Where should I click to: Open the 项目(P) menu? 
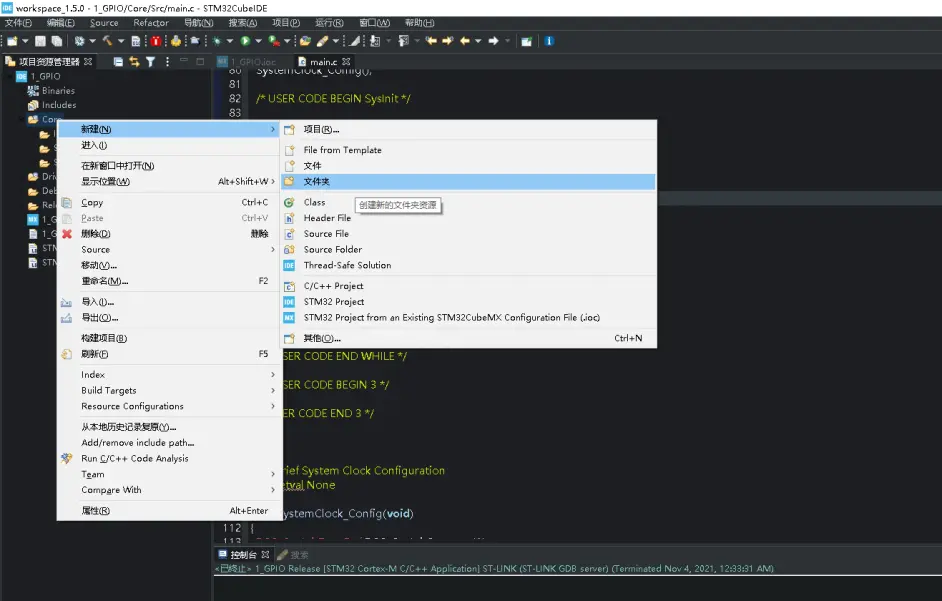coord(286,23)
